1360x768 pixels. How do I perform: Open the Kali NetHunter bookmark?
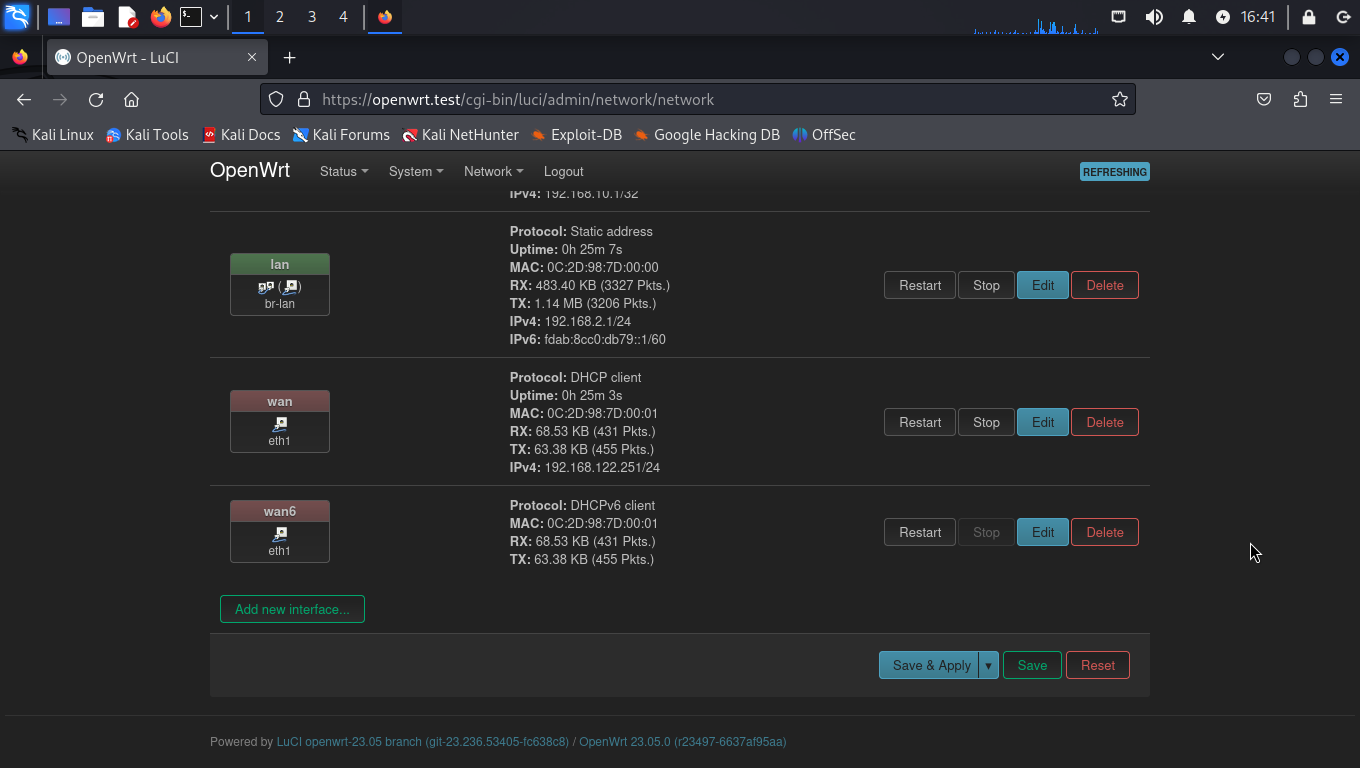[x=460, y=134]
